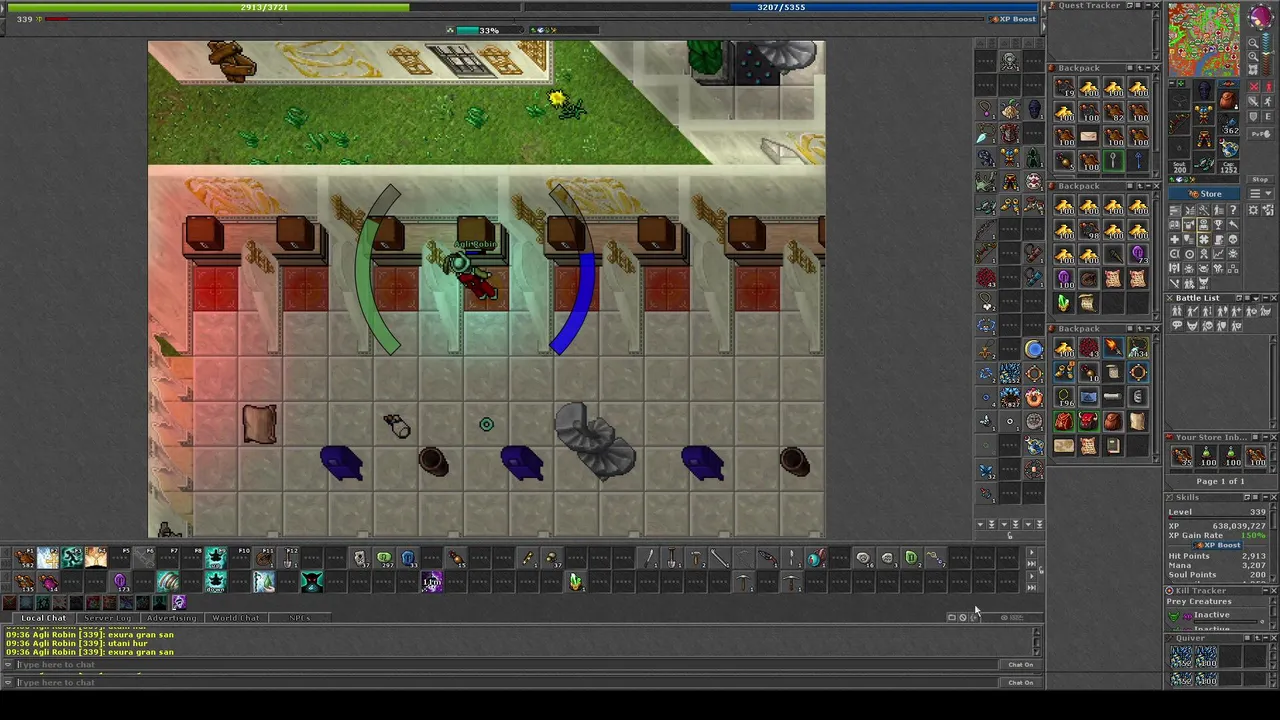Click the chat console scrollbar
This screenshot has height=720, width=1280.
tap(1036, 641)
